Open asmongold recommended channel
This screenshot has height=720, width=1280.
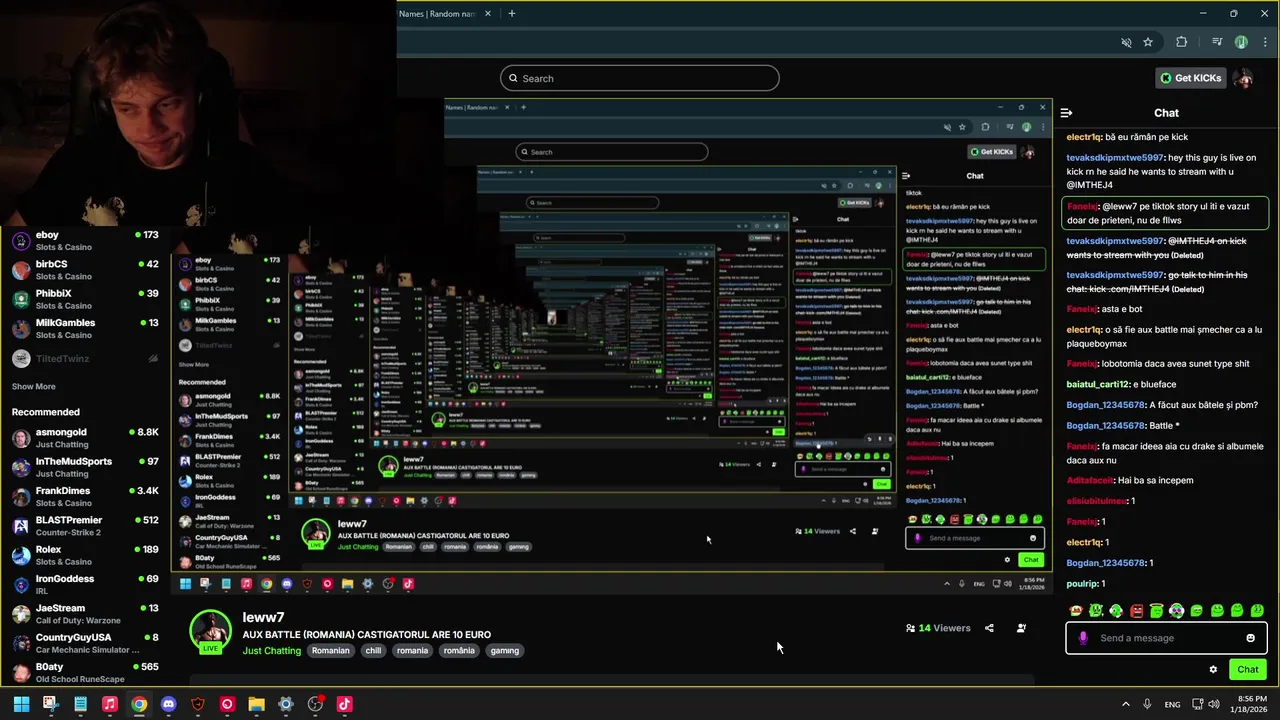(86, 438)
